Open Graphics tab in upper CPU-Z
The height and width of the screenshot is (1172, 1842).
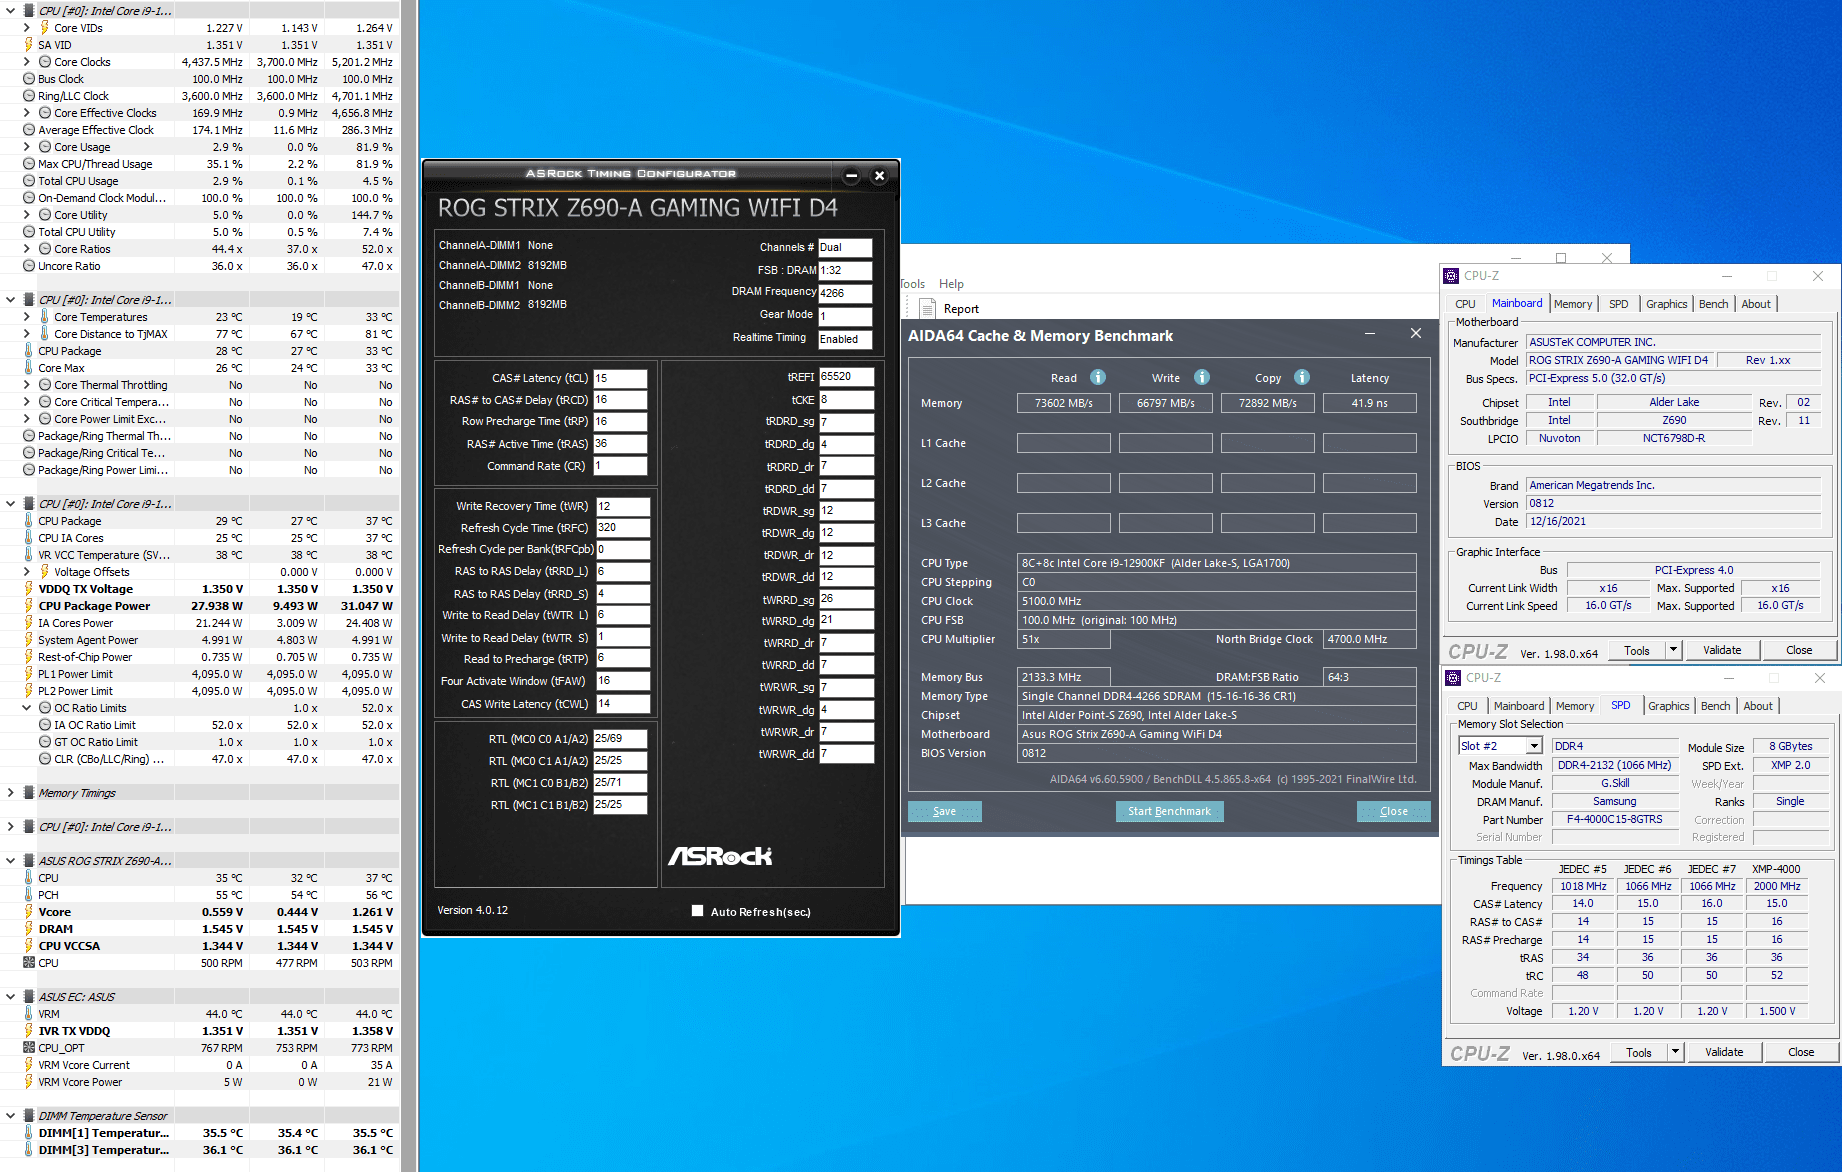1667,304
